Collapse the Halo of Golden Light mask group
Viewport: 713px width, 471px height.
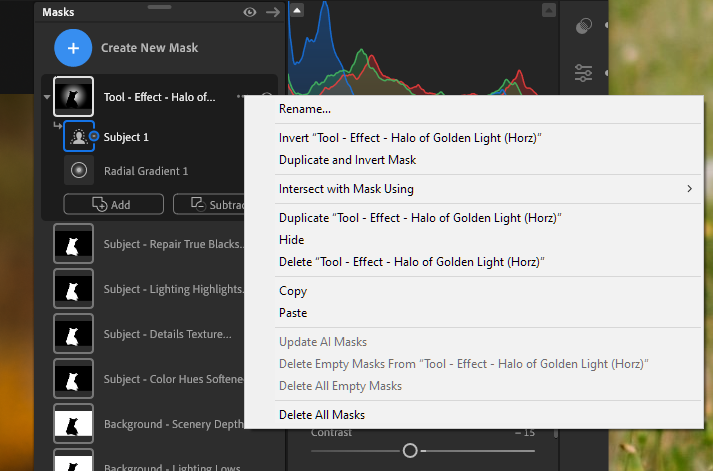48,97
